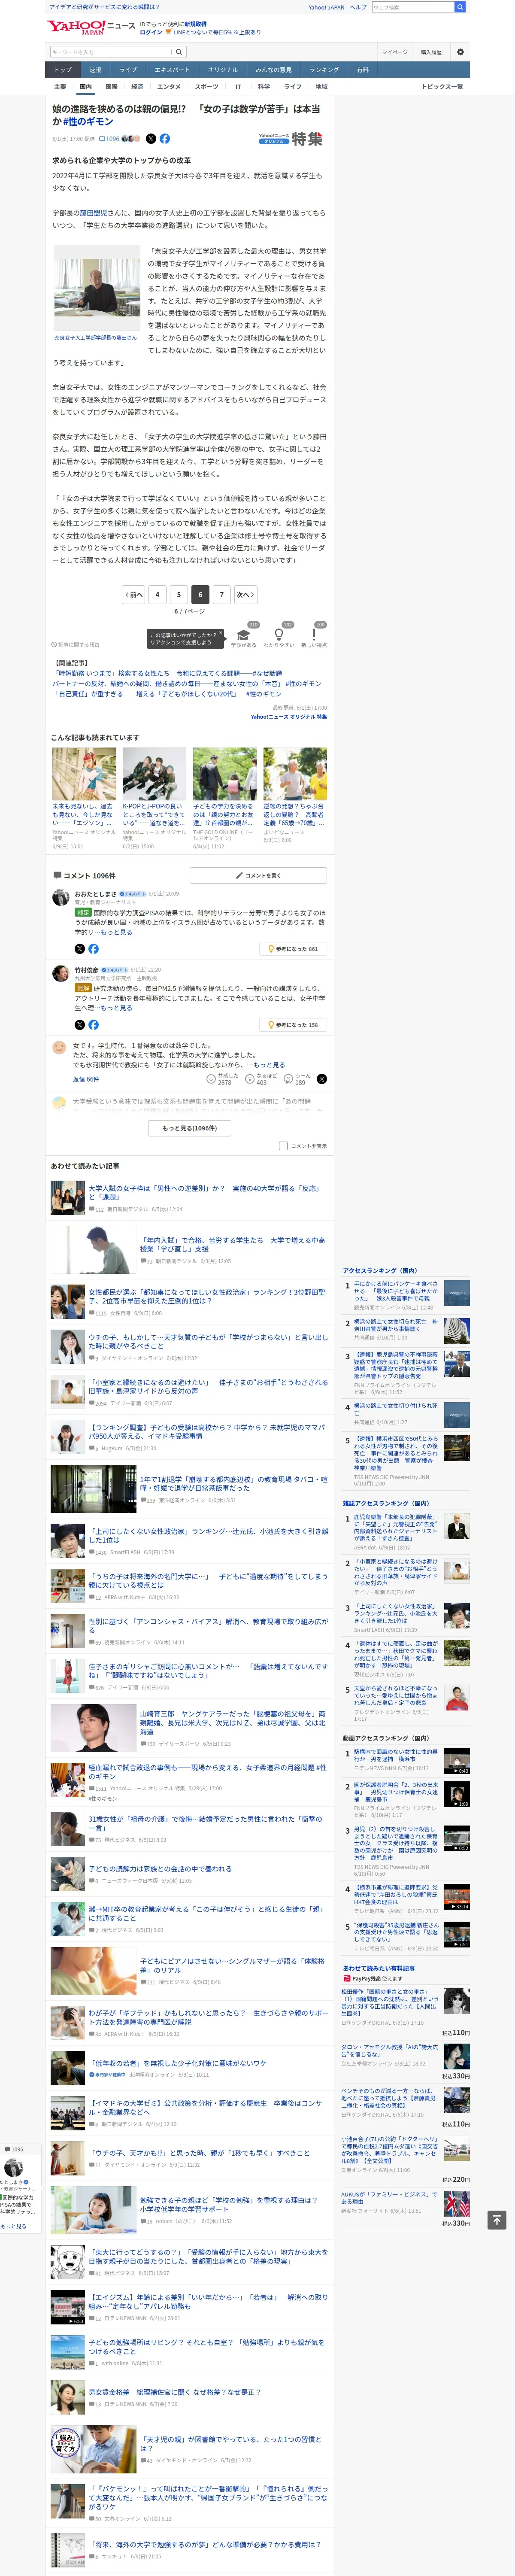Screen dimensions: 515x2576
Task: Open settings with the gear icon
Action: coord(460,52)
